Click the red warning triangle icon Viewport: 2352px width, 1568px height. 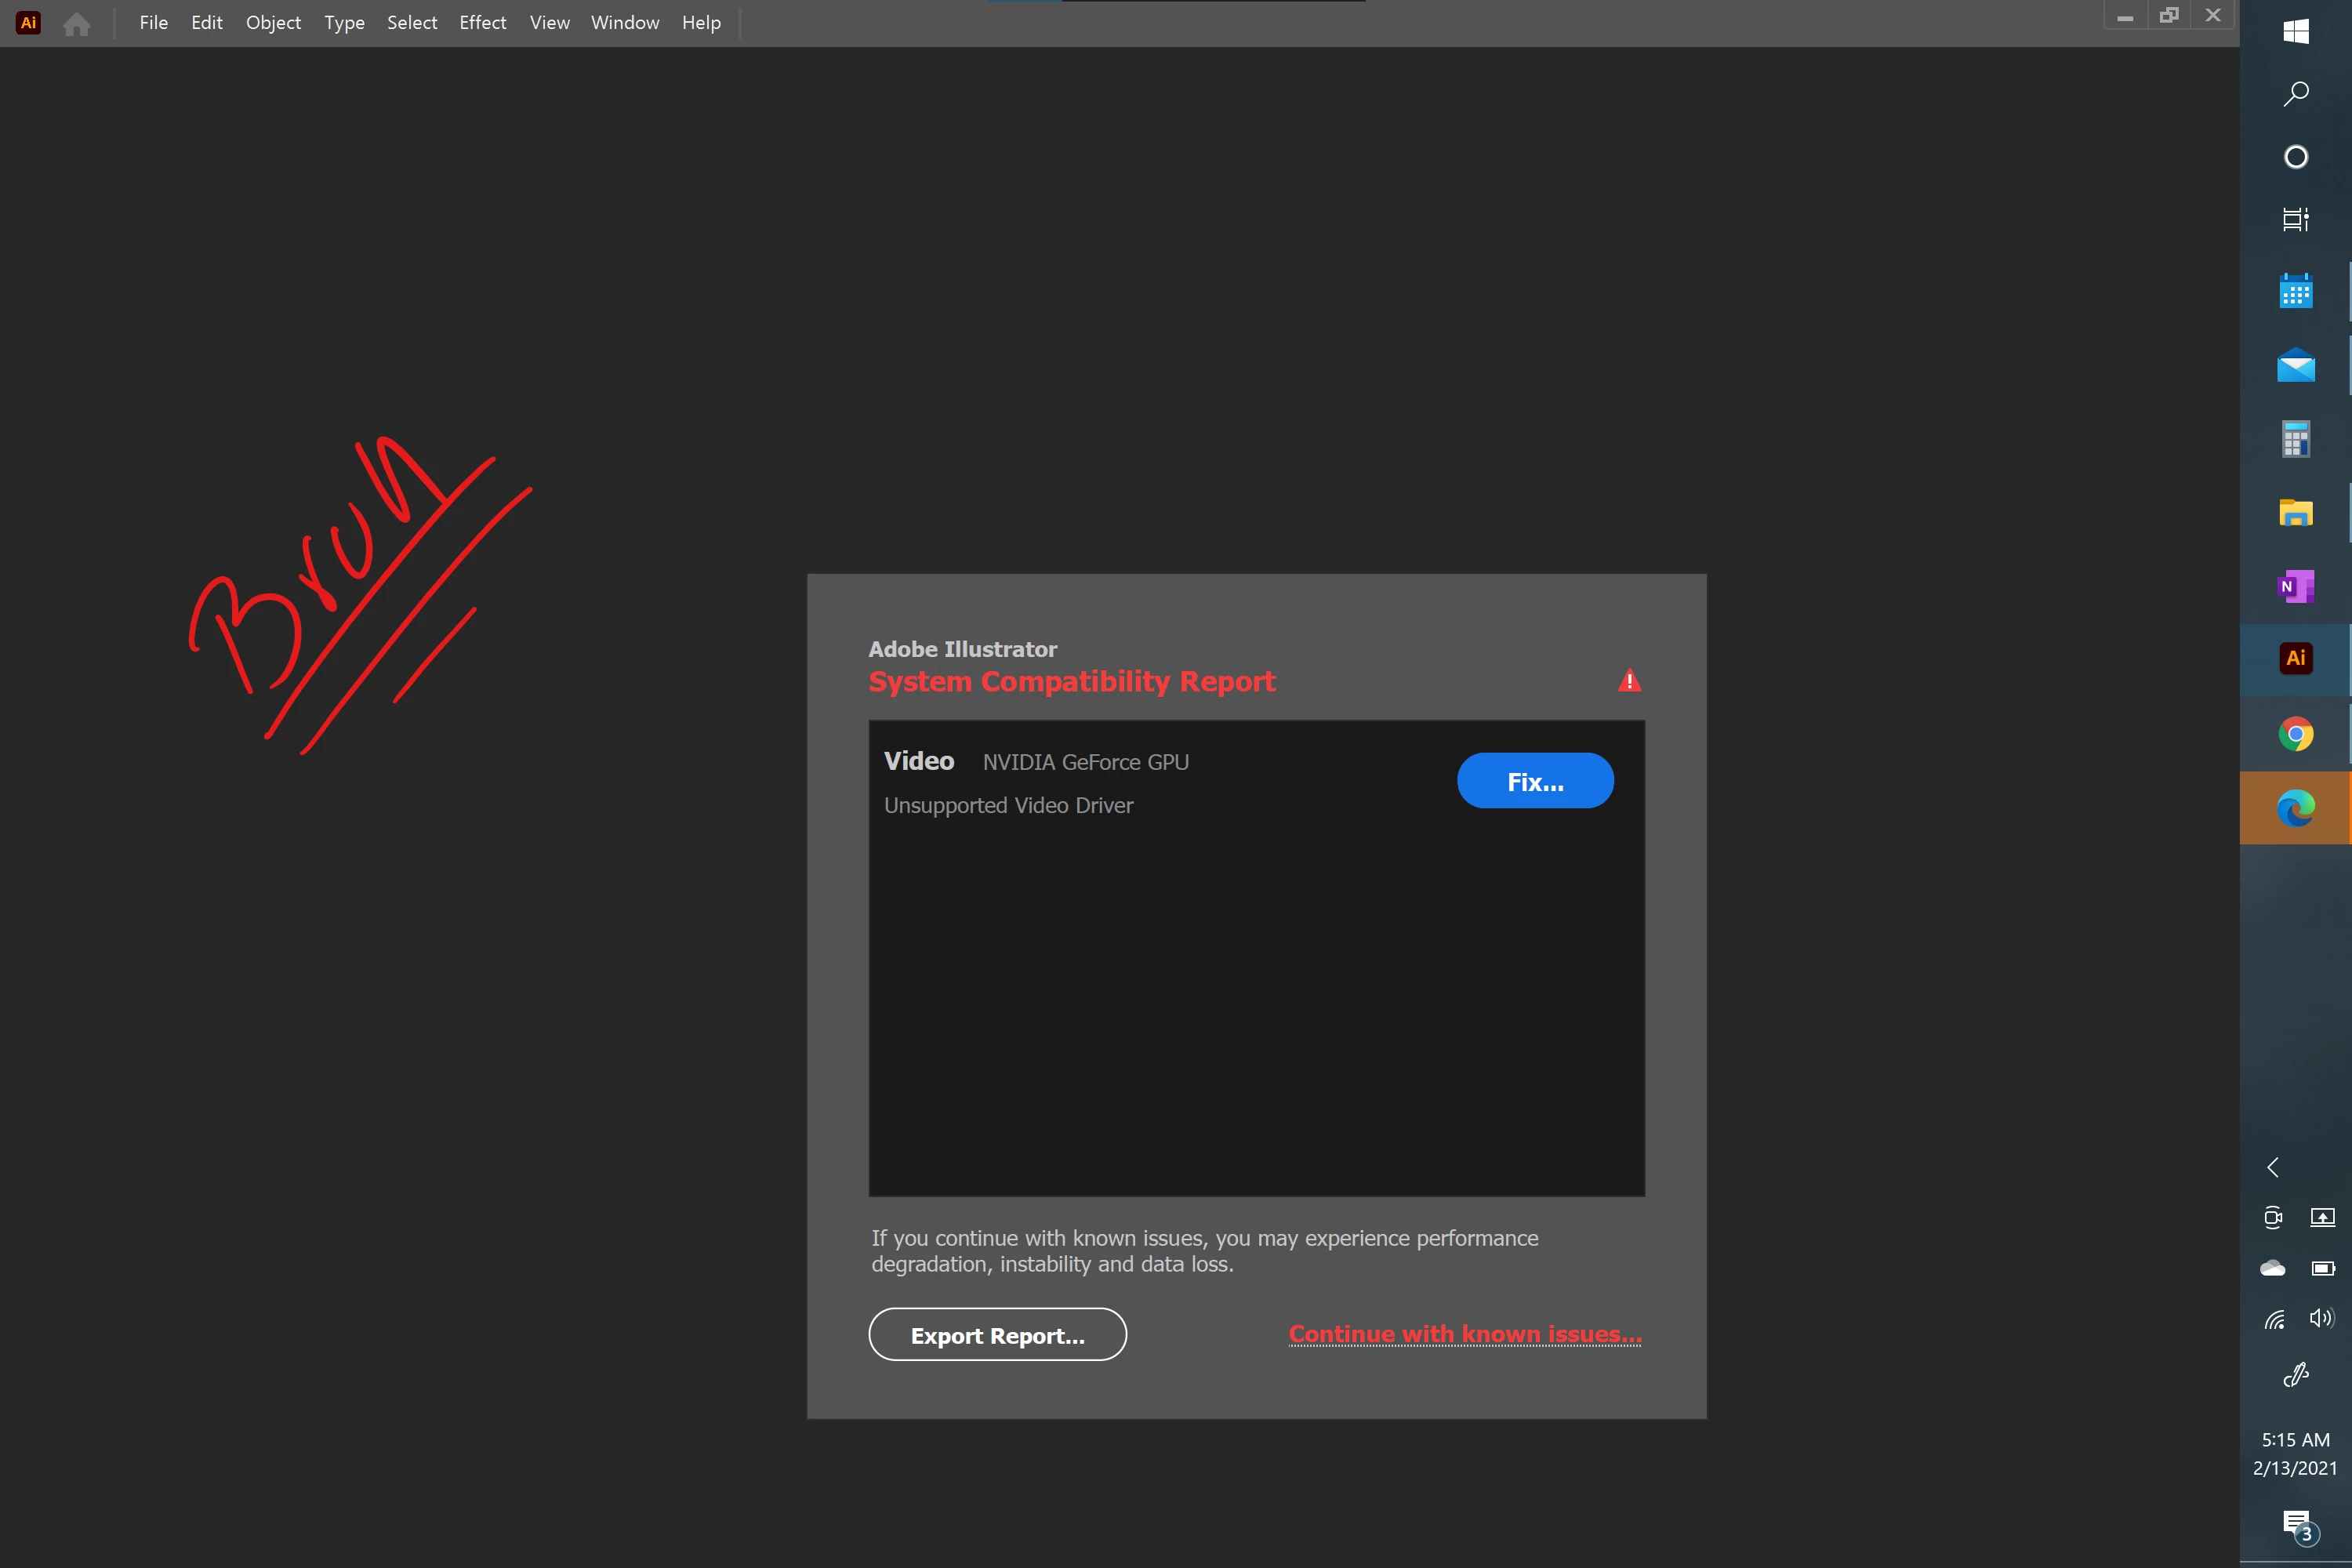click(x=1629, y=681)
